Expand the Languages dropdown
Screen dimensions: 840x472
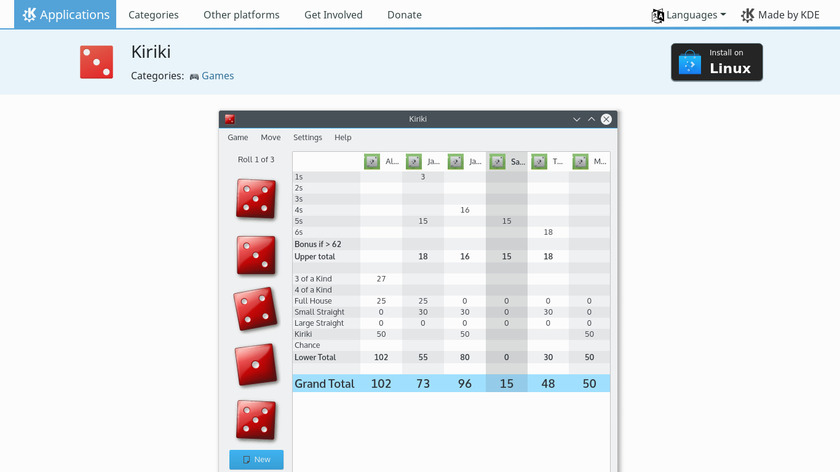[x=688, y=15]
